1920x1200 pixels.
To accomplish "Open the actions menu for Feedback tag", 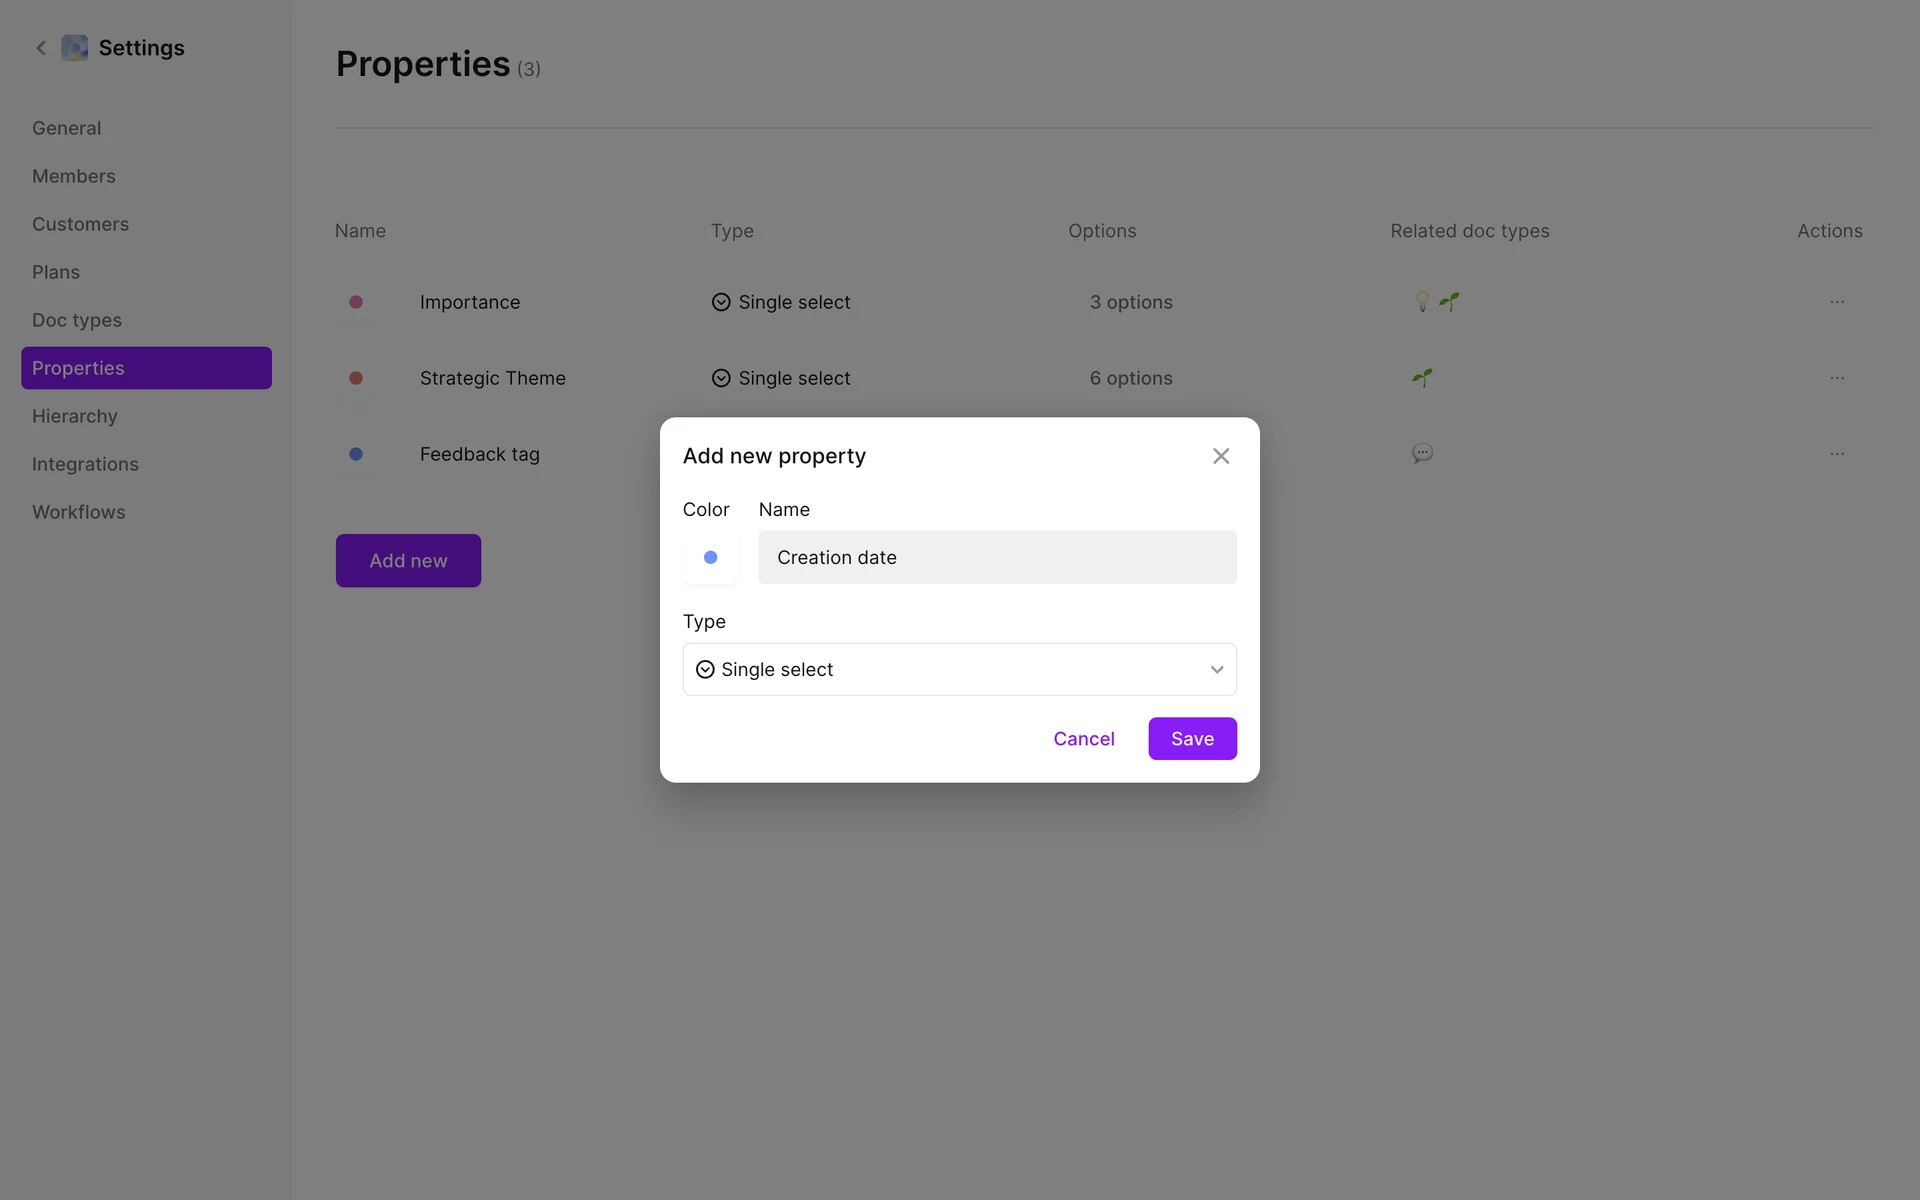I will coord(1836,454).
